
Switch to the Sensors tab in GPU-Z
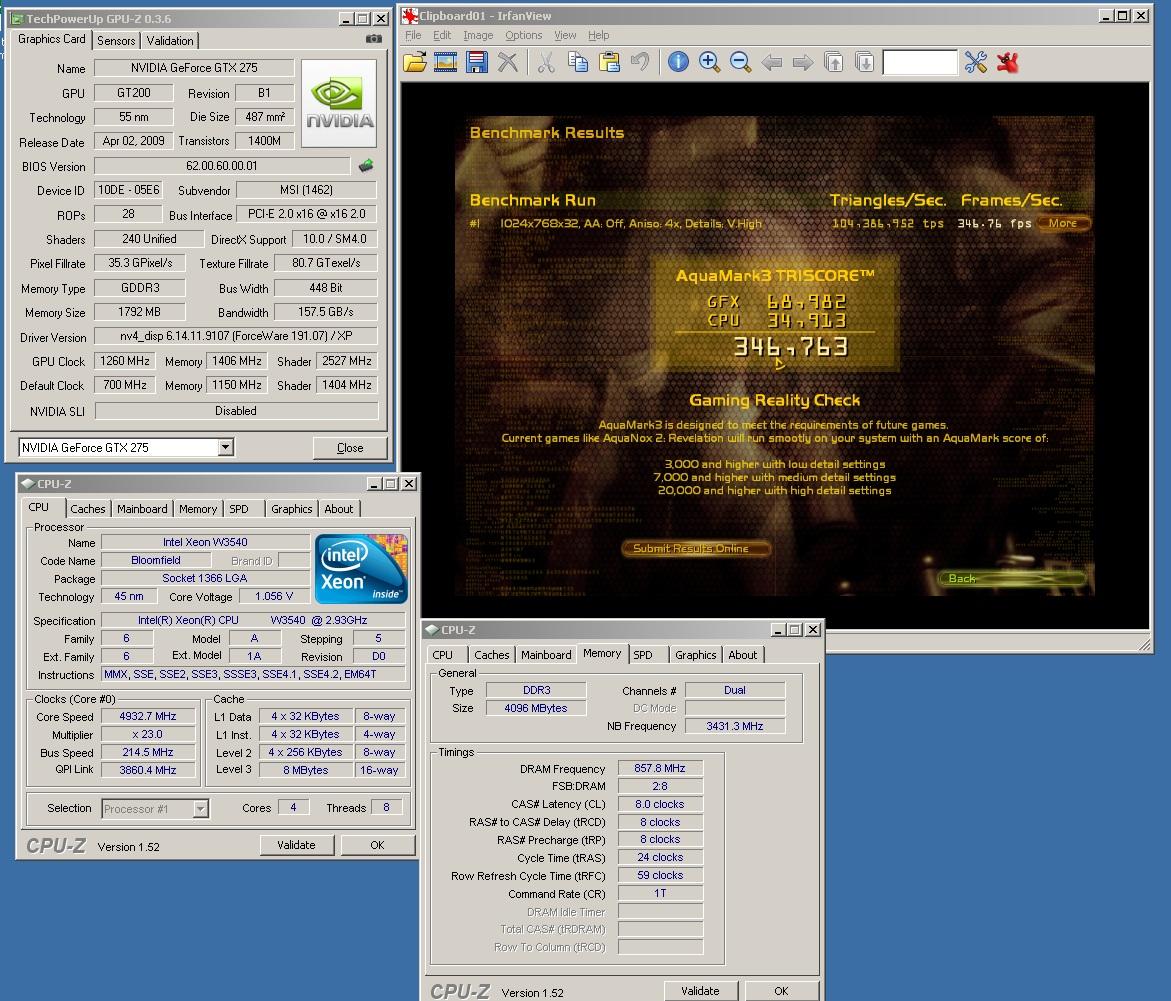point(117,41)
